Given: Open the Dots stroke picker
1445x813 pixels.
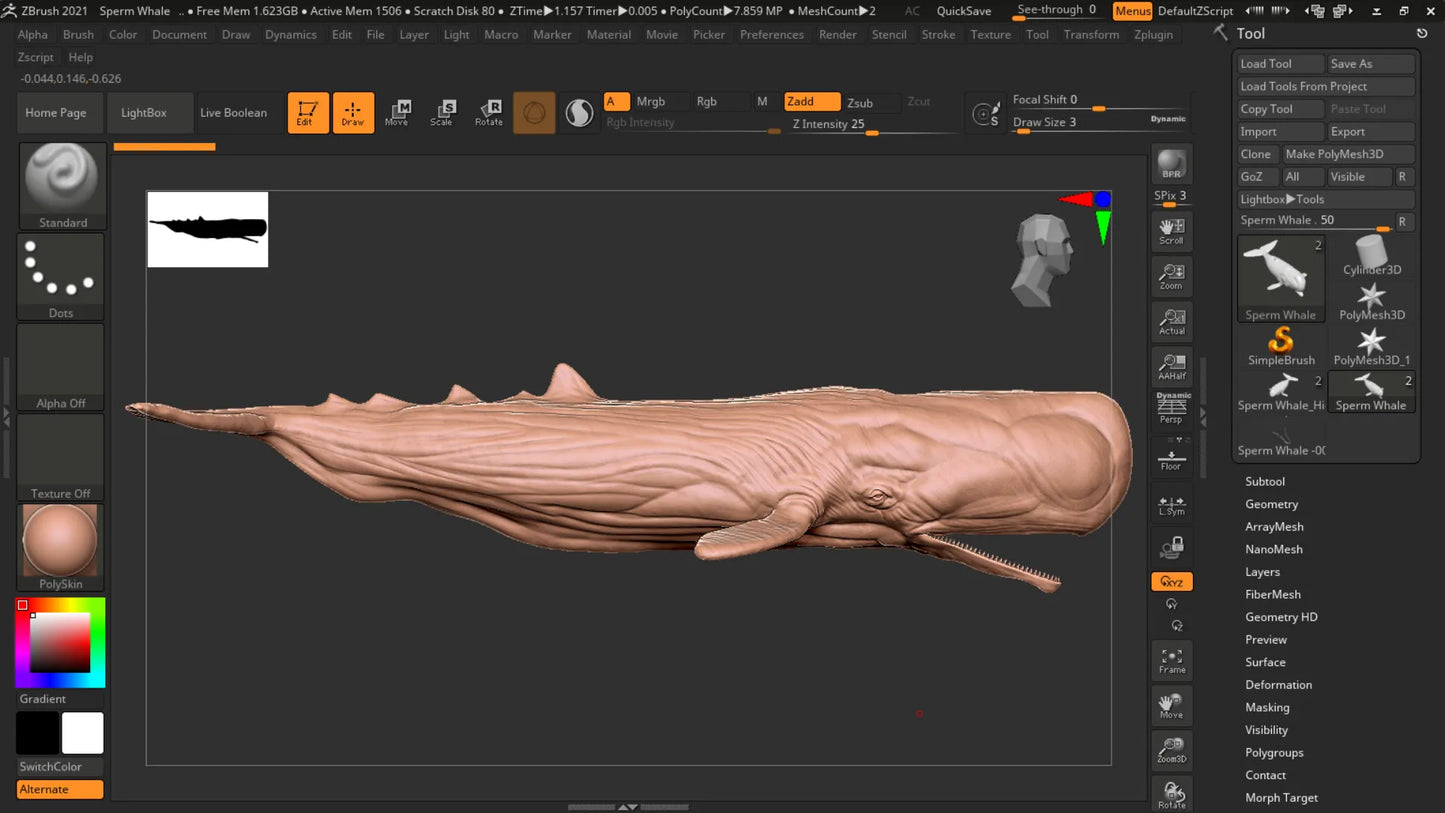Looking at the screenshot, I should click(x=61, y=277).
